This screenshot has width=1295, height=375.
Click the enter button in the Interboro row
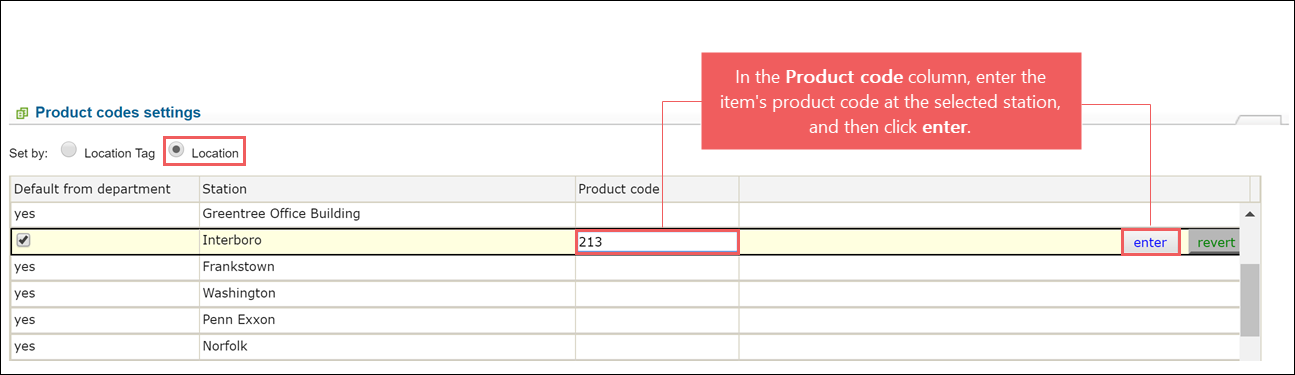[x=1150, y=242]
